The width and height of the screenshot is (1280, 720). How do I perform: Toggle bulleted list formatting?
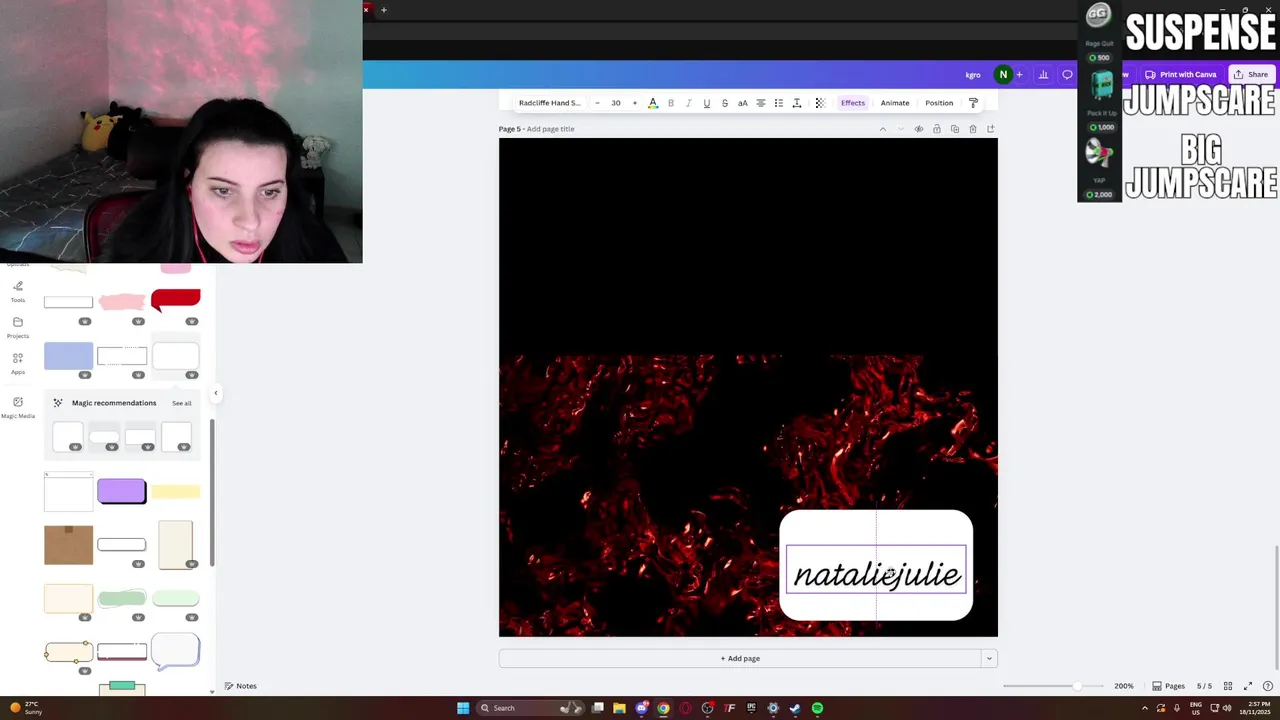[779, 103]
